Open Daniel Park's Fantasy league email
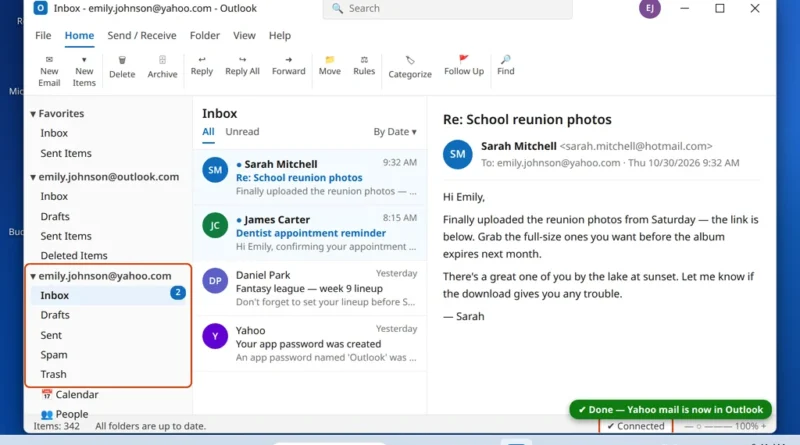This screenshot has width=800, height=445. click(x=310, y=288)
